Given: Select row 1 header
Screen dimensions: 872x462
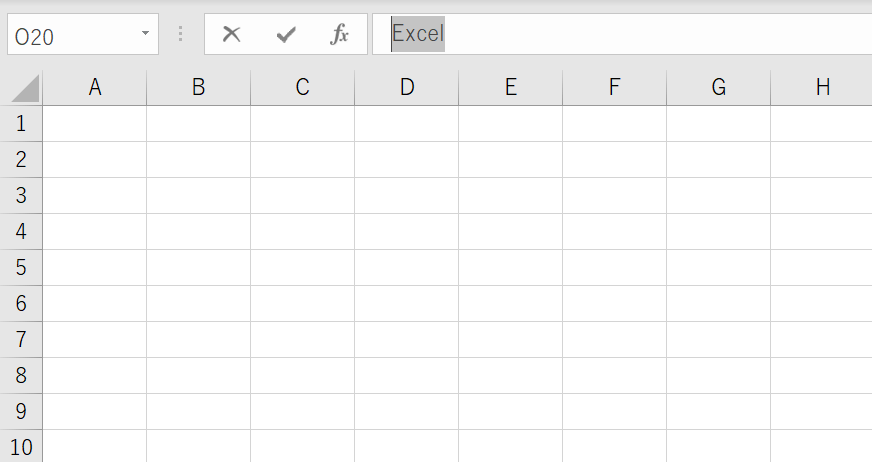Looking at the screenshot, I should coord(22,124).
